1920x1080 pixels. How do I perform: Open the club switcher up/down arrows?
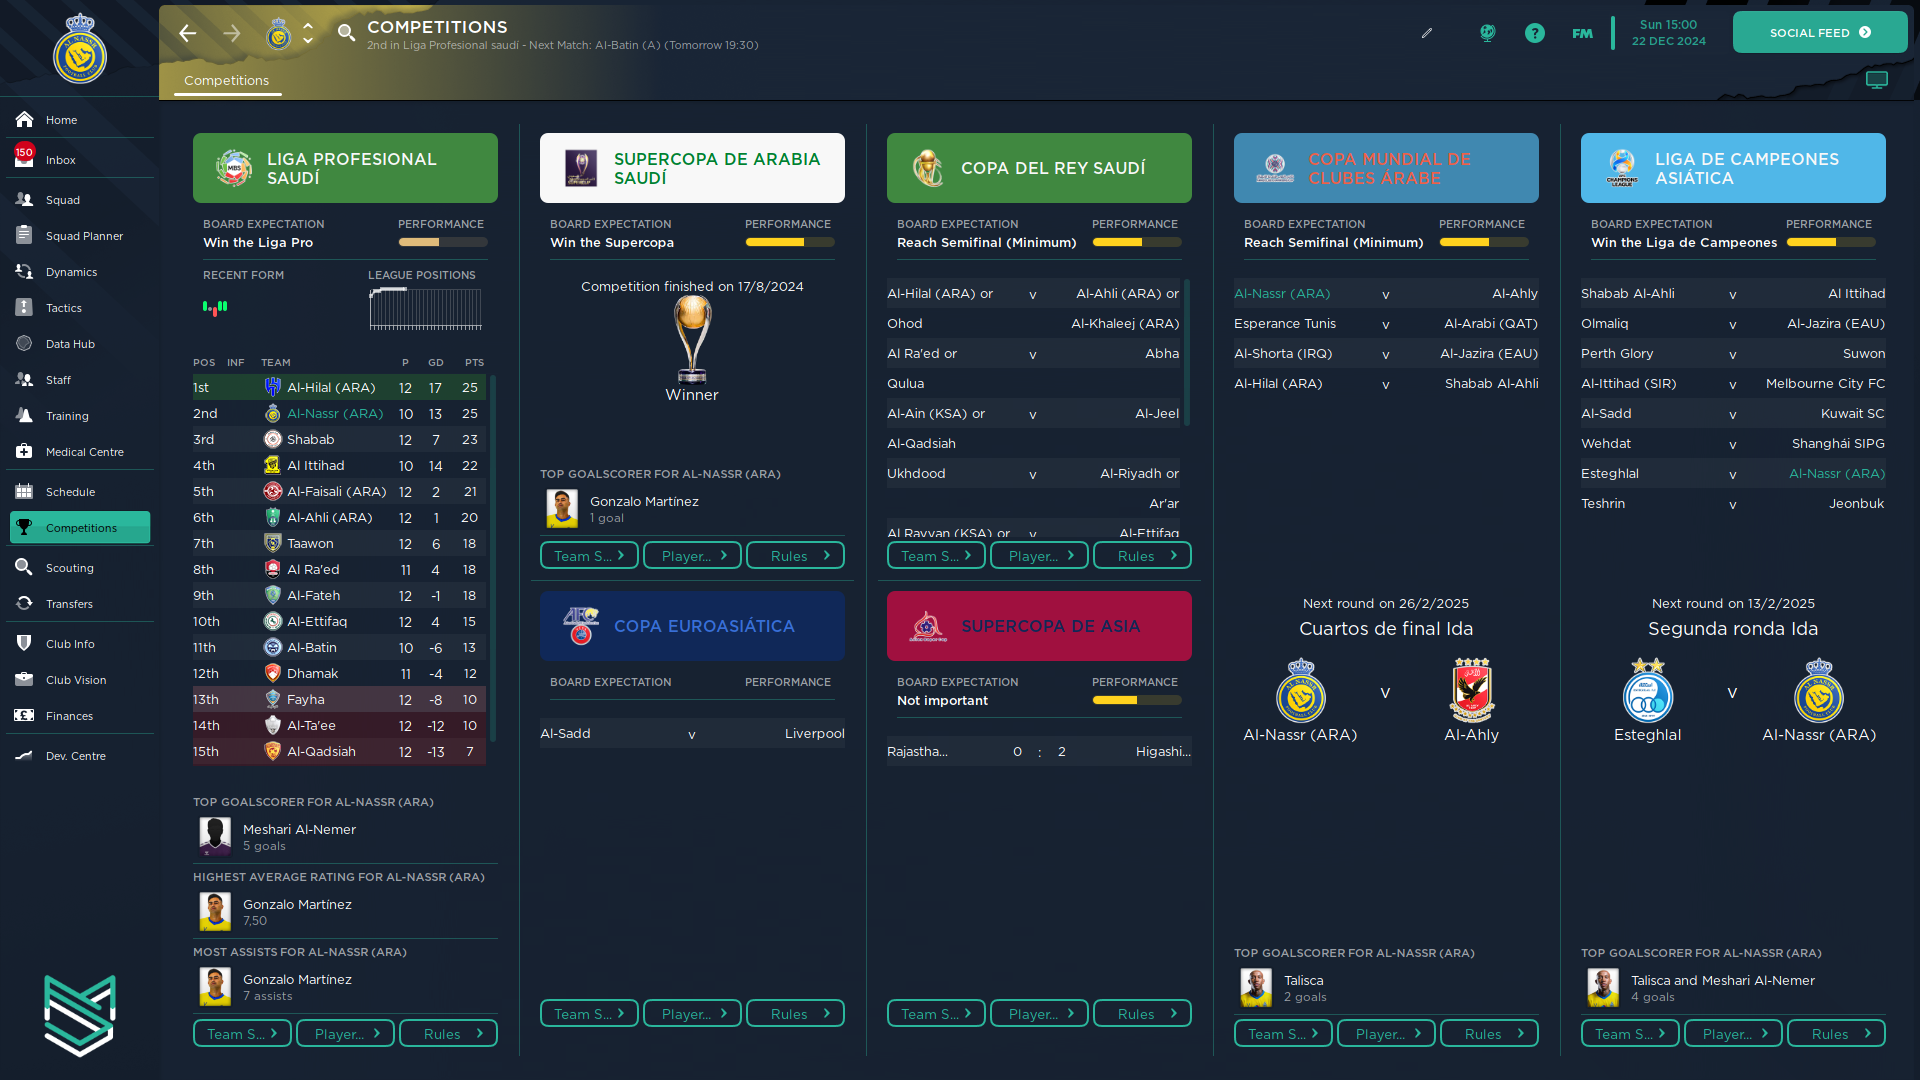[308, 34]
